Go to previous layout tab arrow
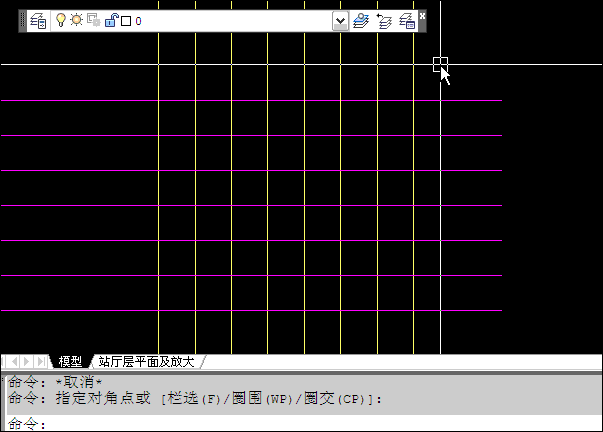The image size is (603, 432). [x=15, y=361]
